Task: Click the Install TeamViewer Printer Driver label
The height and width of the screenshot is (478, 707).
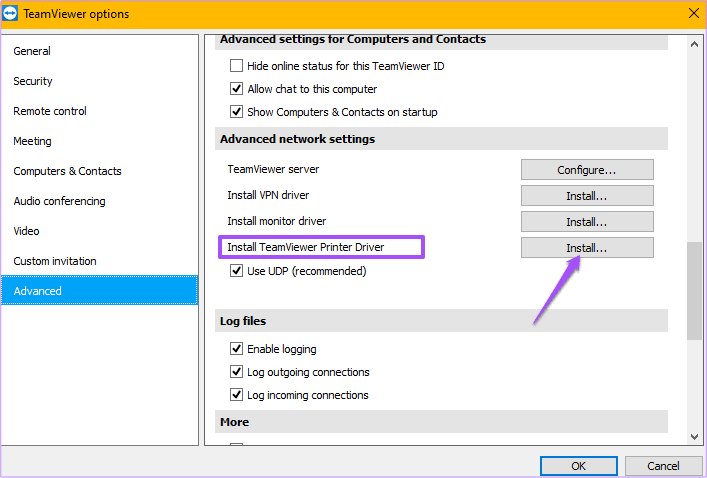Action: [306, 247]
